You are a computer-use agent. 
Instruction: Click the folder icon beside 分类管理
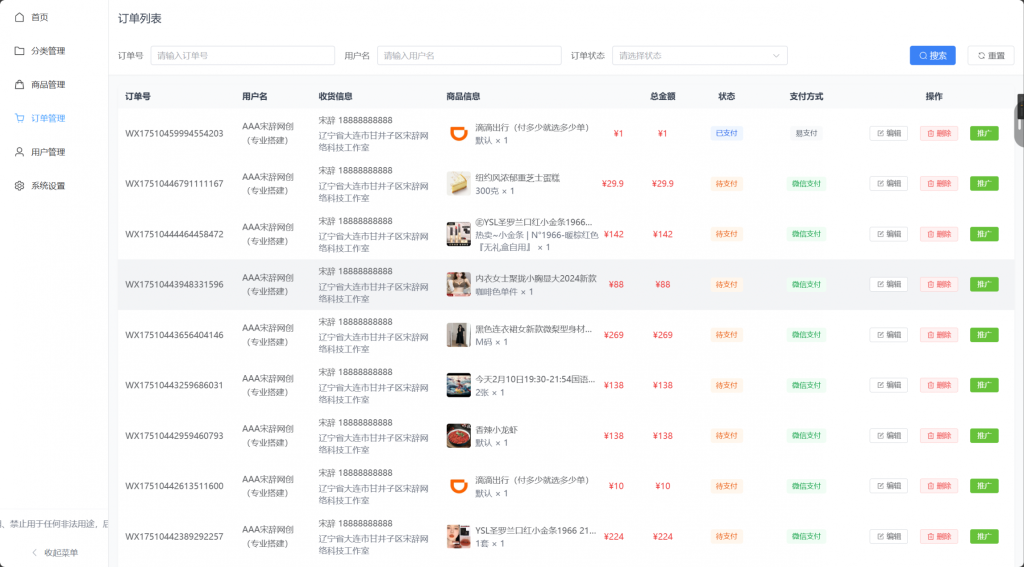pos(20,51)
